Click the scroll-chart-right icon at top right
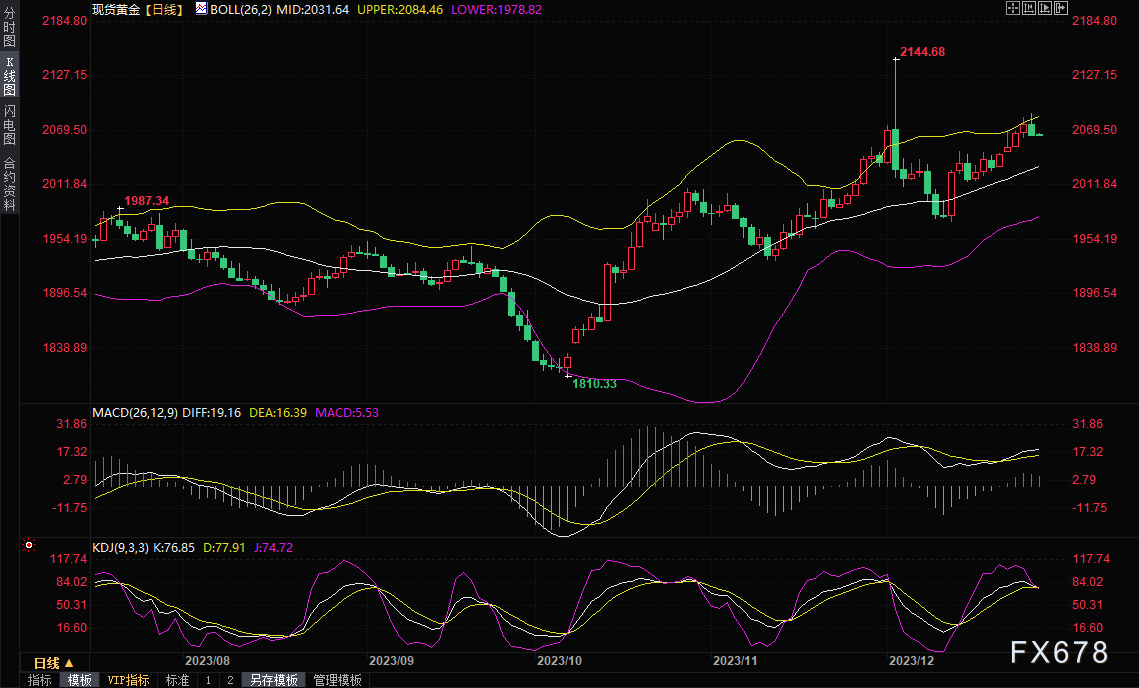Image resolution: width=1139 pixels, height=688 pixels. [x=1047, y=8]
